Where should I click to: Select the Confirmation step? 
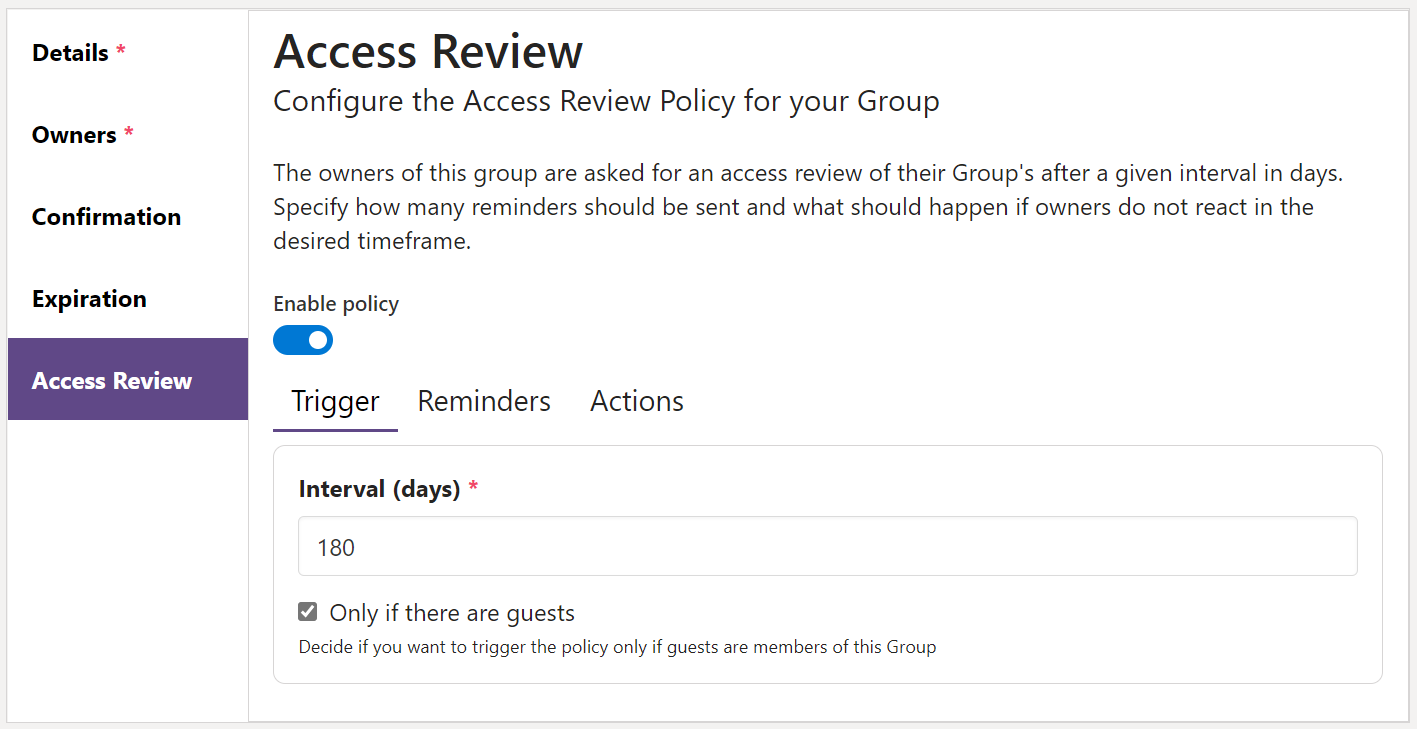pyautogui.click(x=106, y=216)
